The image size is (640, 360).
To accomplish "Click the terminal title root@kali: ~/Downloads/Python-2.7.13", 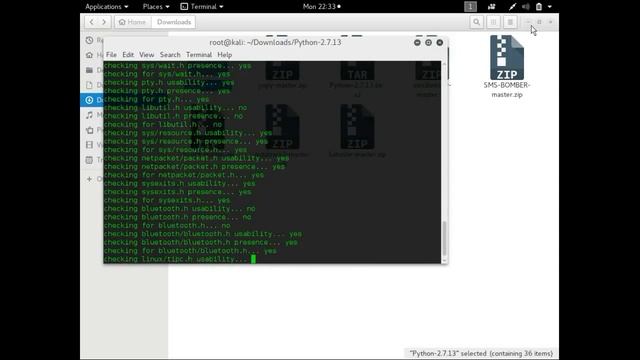I will (x=275, y=42).
